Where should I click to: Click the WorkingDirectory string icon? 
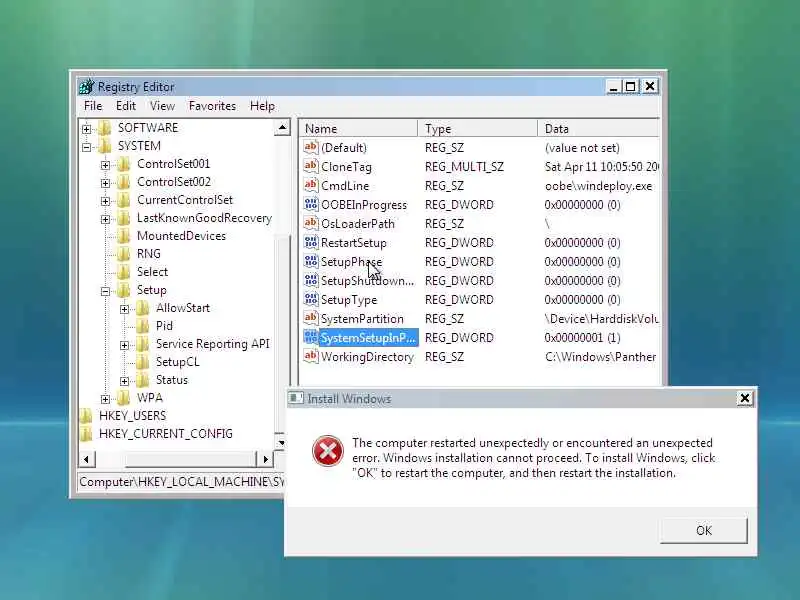[311, 356]
